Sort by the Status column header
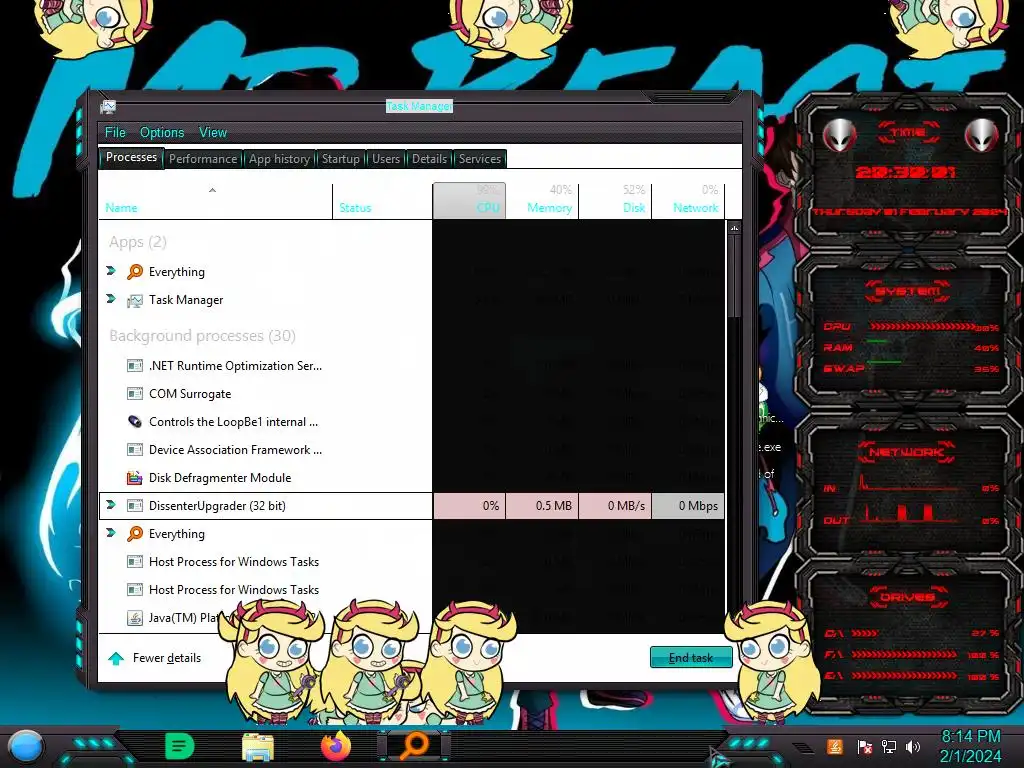 (382, 201)
